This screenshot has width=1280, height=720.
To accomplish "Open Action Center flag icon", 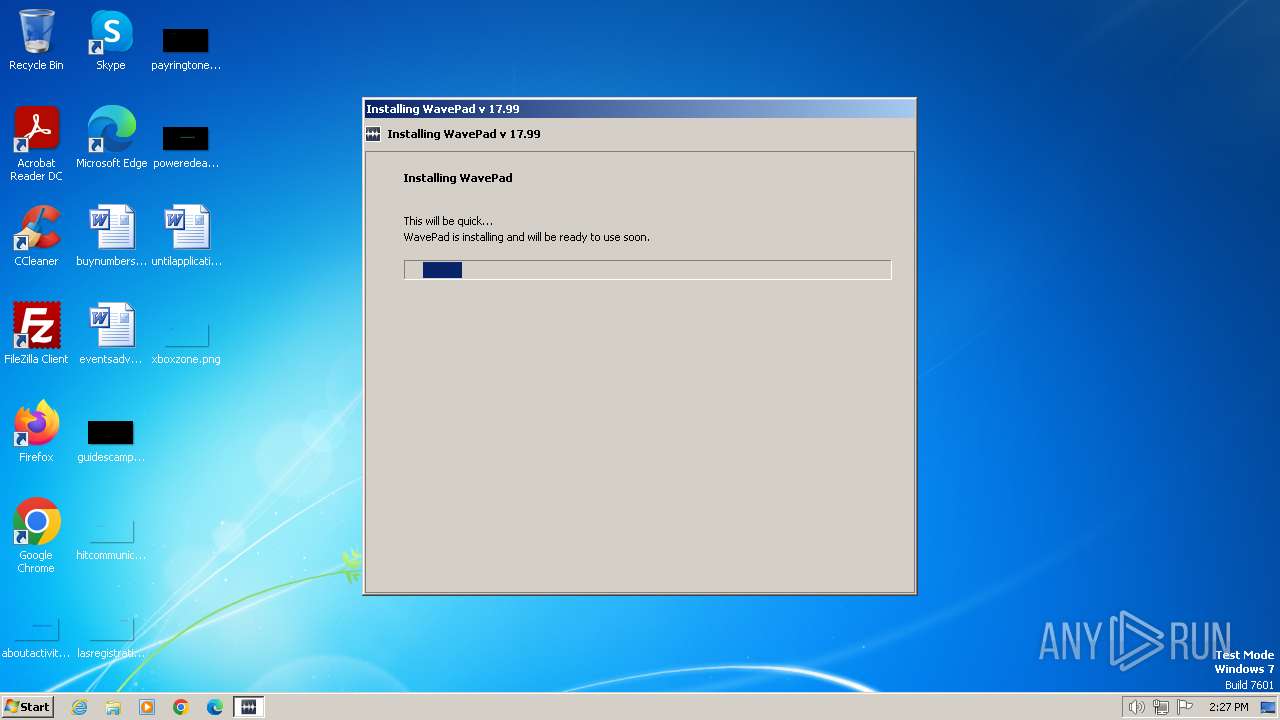I will click(1185, 707).
